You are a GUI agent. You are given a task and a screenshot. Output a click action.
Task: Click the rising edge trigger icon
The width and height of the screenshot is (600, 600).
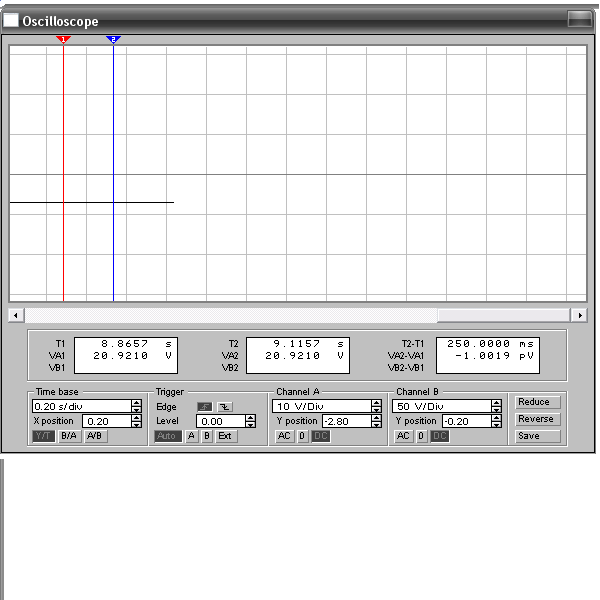pyautogui.click(x=205, y=407)
